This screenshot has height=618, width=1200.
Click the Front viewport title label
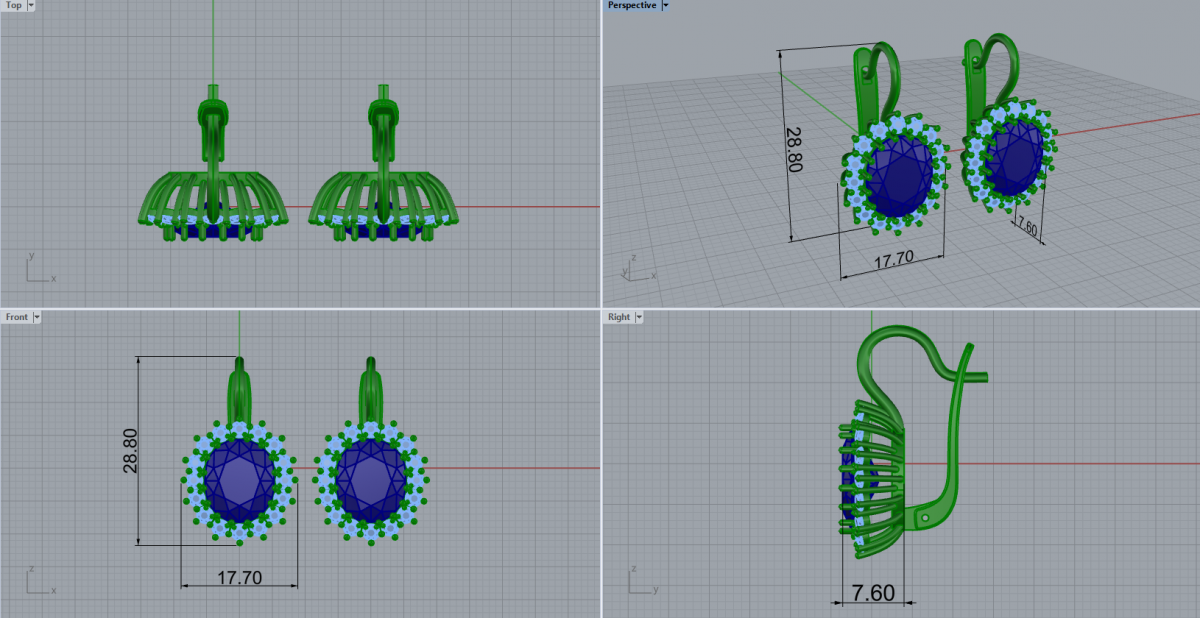(17, 317)
